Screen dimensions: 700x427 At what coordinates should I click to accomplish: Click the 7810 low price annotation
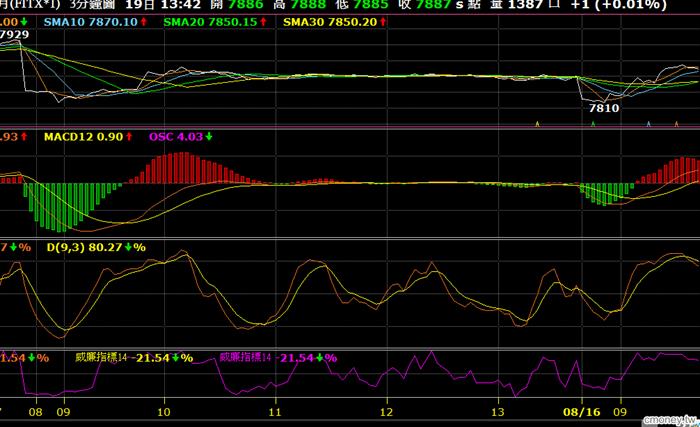coord(604,108)
